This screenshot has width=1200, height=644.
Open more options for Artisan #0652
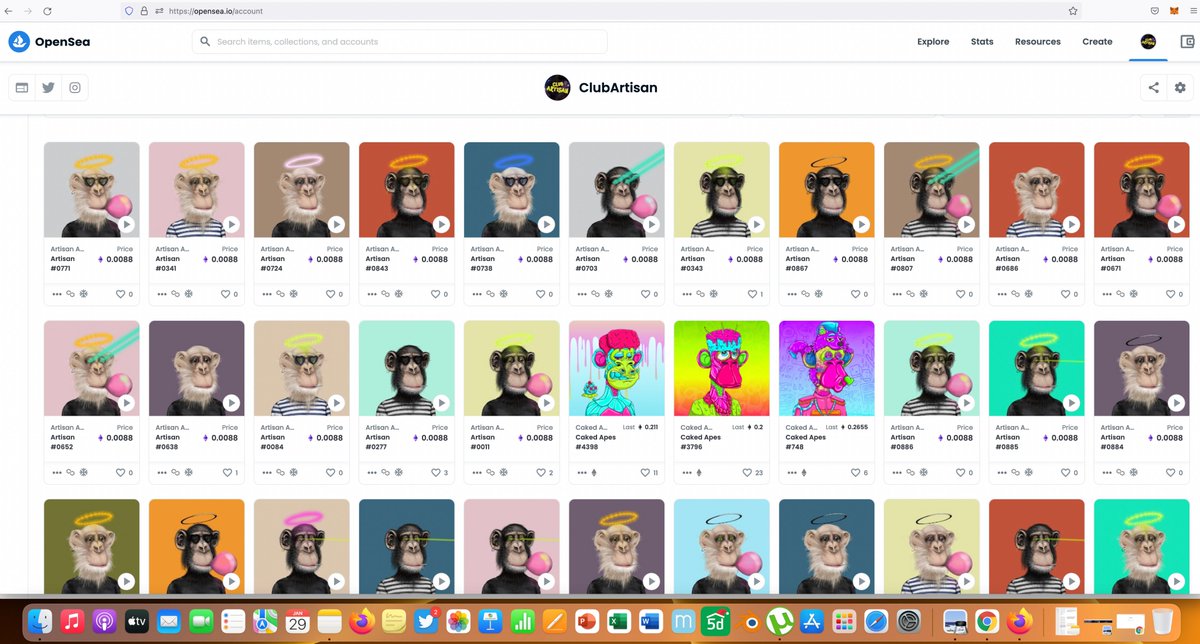point(56,472)
